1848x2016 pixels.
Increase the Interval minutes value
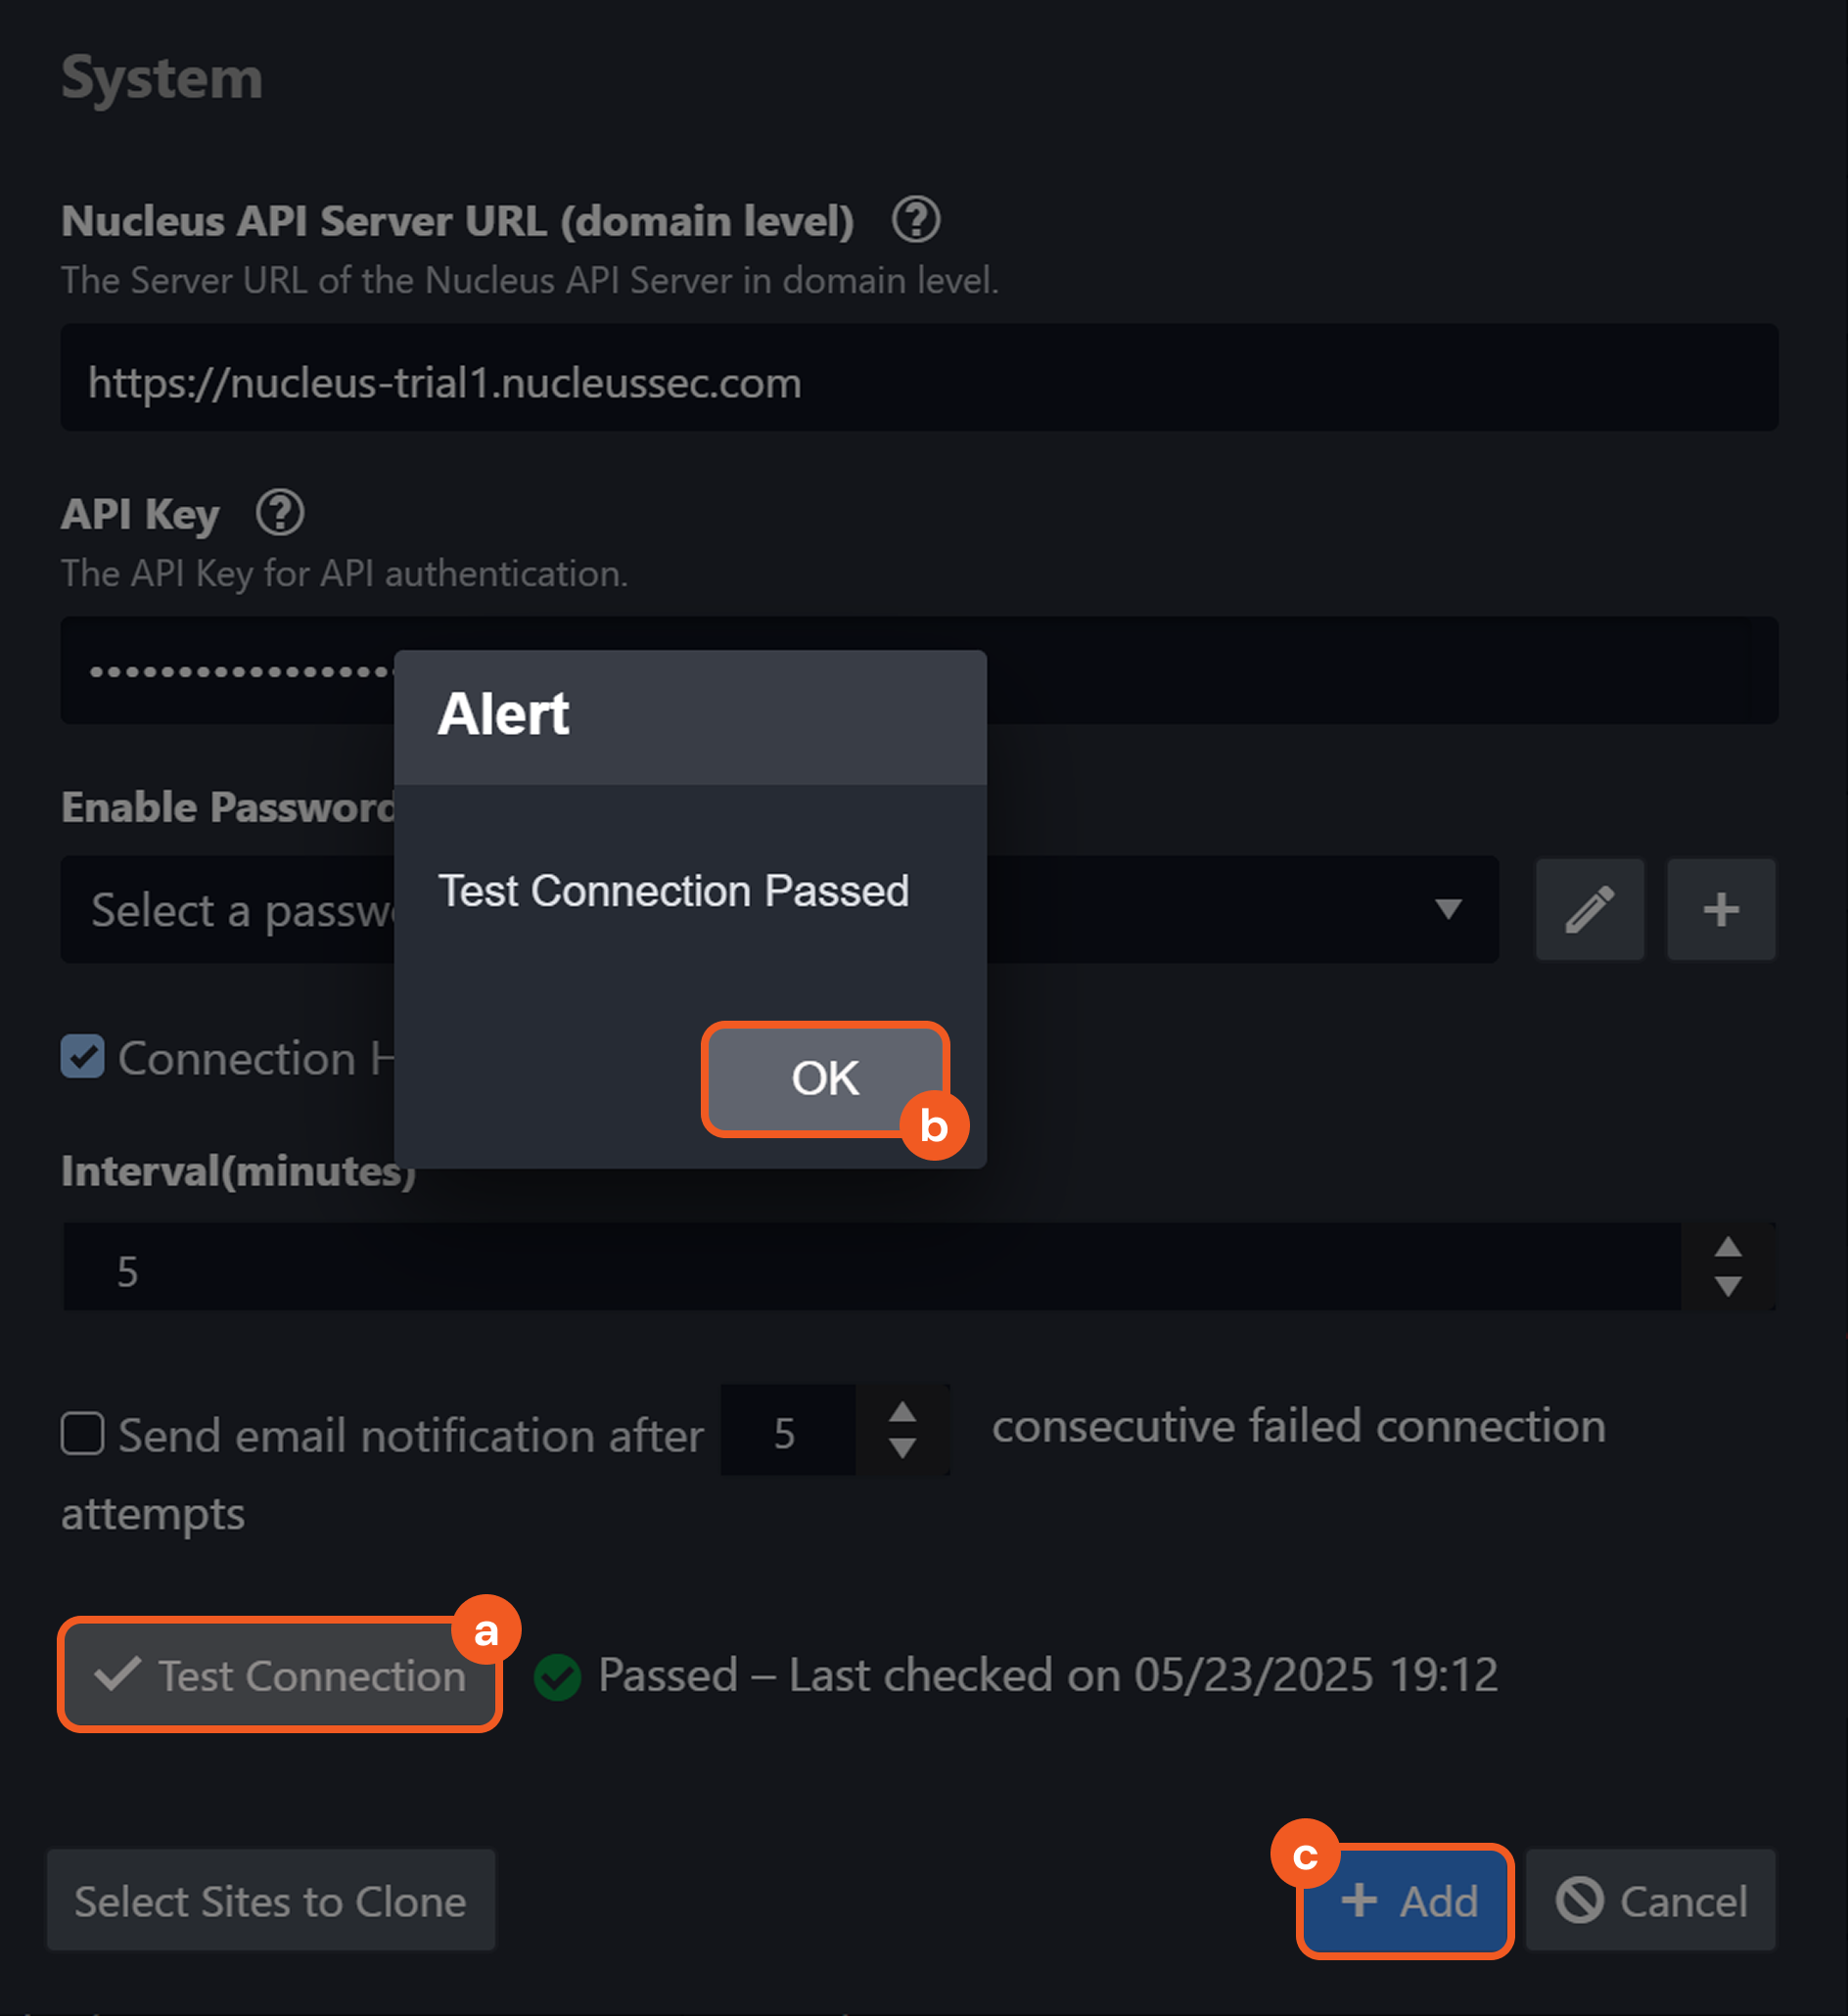pyautogui.click(x=1728, y=1247)
